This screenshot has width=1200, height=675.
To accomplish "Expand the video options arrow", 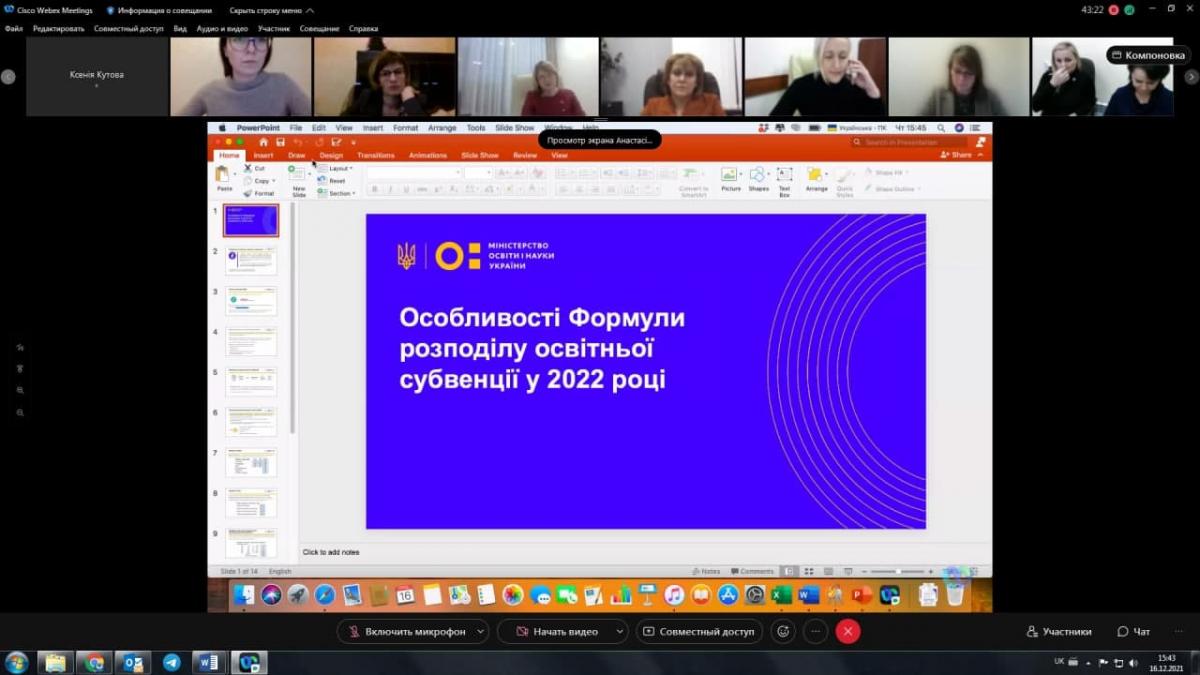I will (620, 632).
